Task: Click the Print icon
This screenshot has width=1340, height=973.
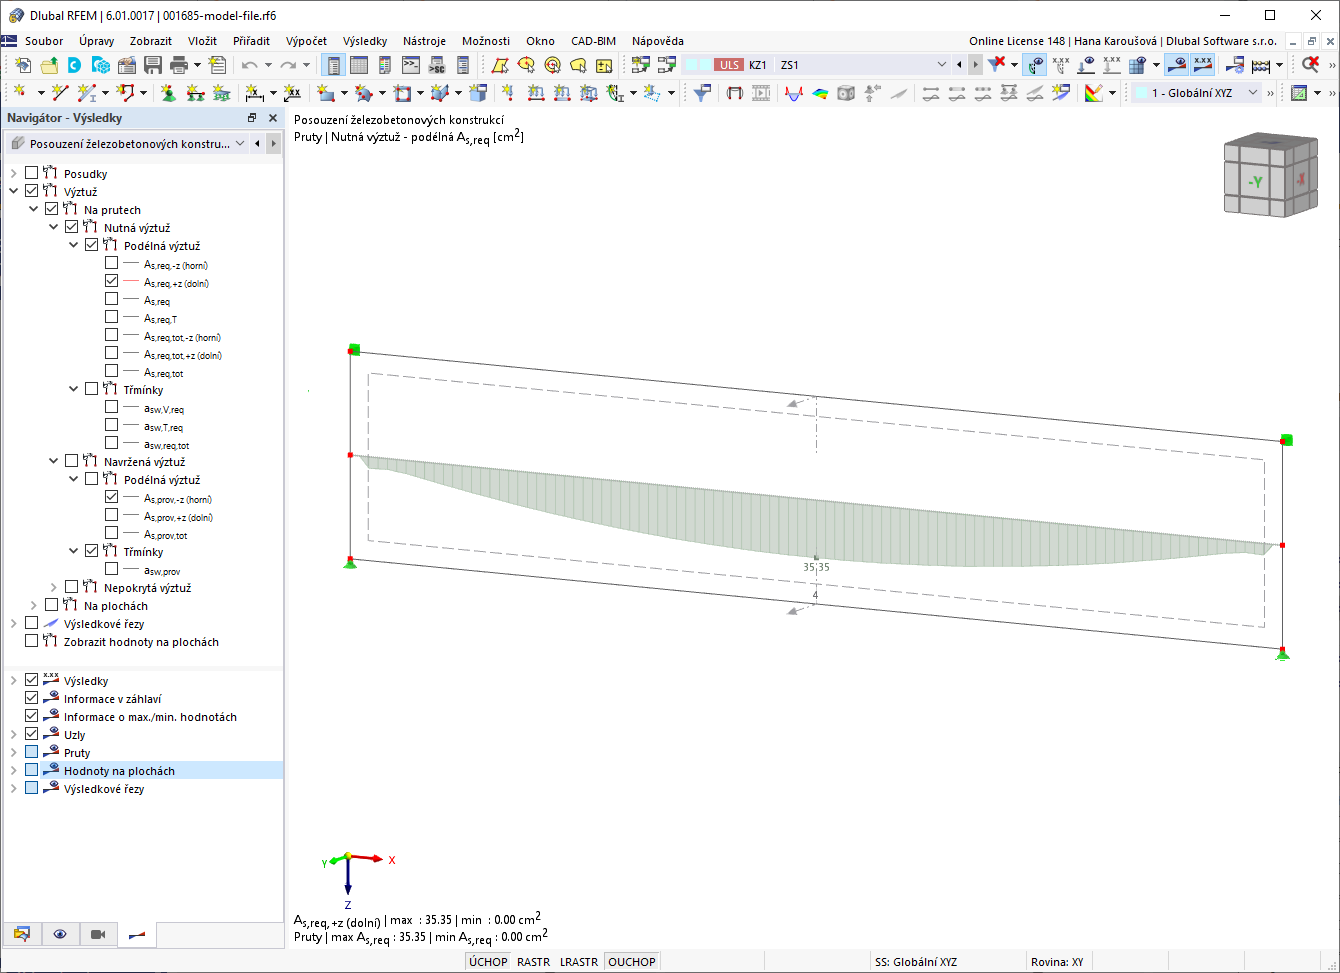Action: (179, 65)
